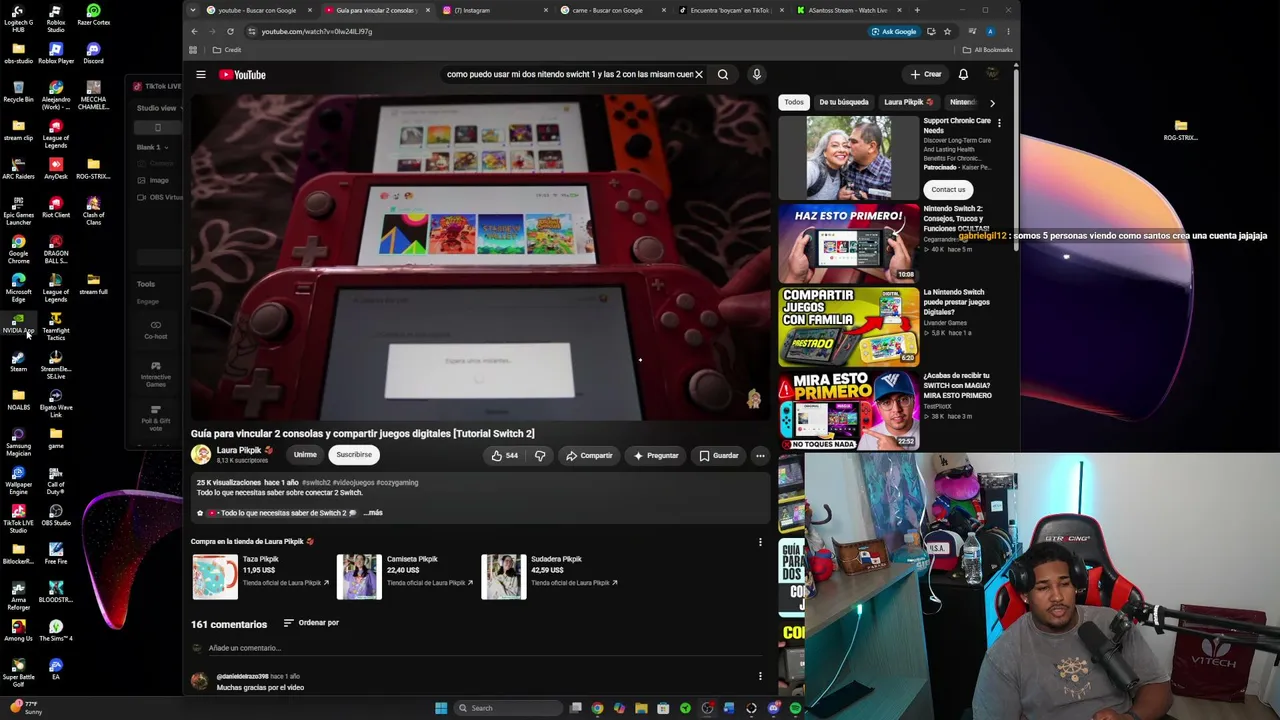
Task: Run the YouTube search with magnifier icon
Action: click(723, 74)
